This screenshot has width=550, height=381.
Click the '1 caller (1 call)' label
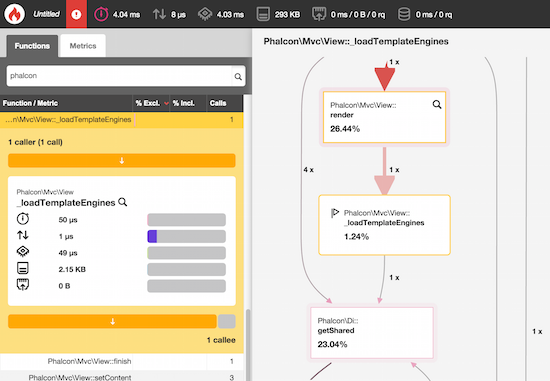(x=35, y=142)
